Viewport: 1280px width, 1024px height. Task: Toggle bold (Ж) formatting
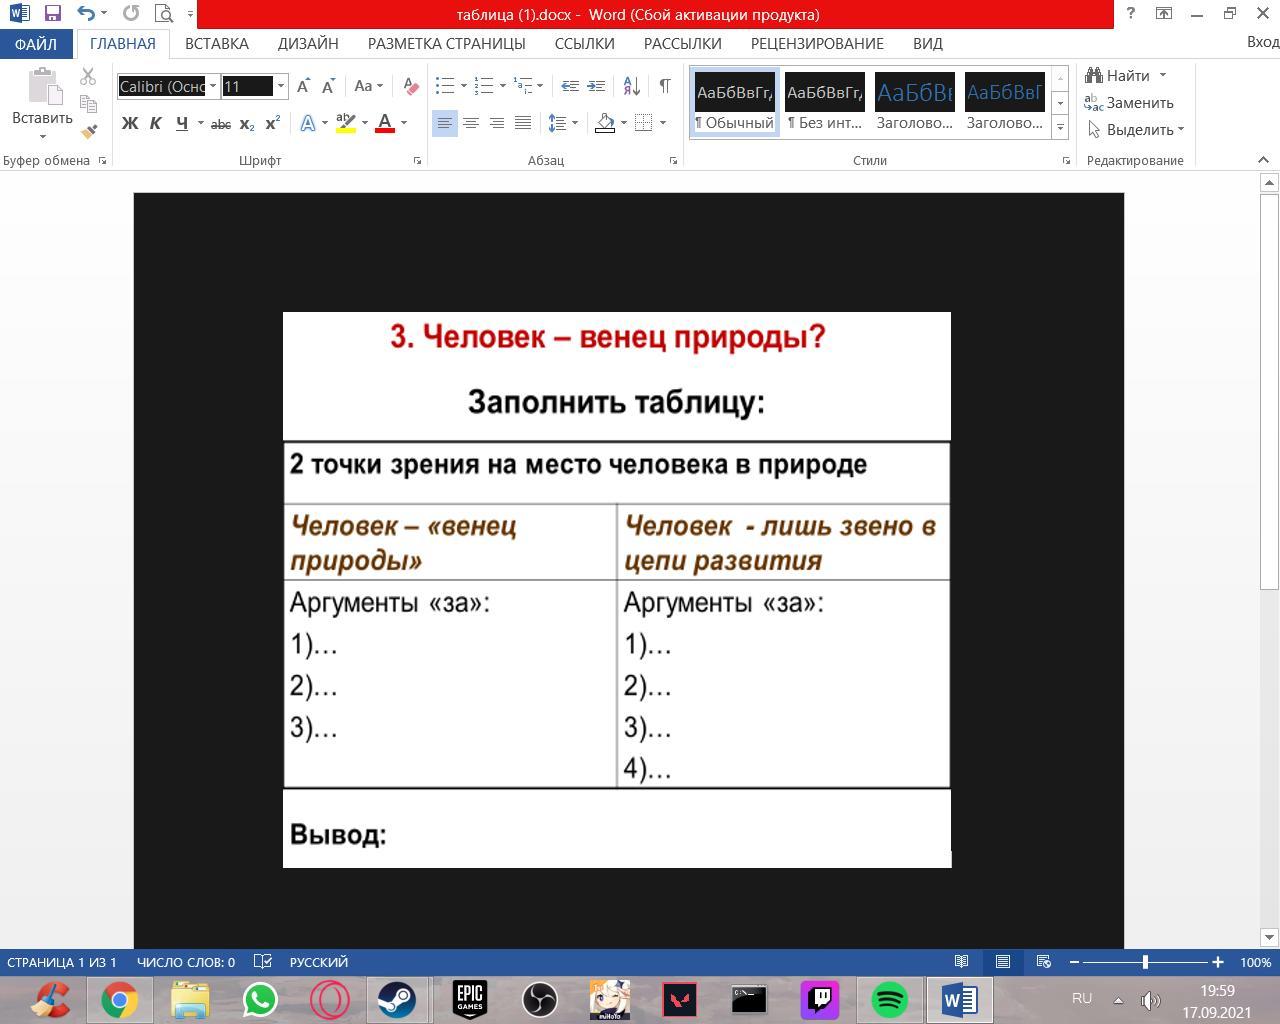click(130, 123)
